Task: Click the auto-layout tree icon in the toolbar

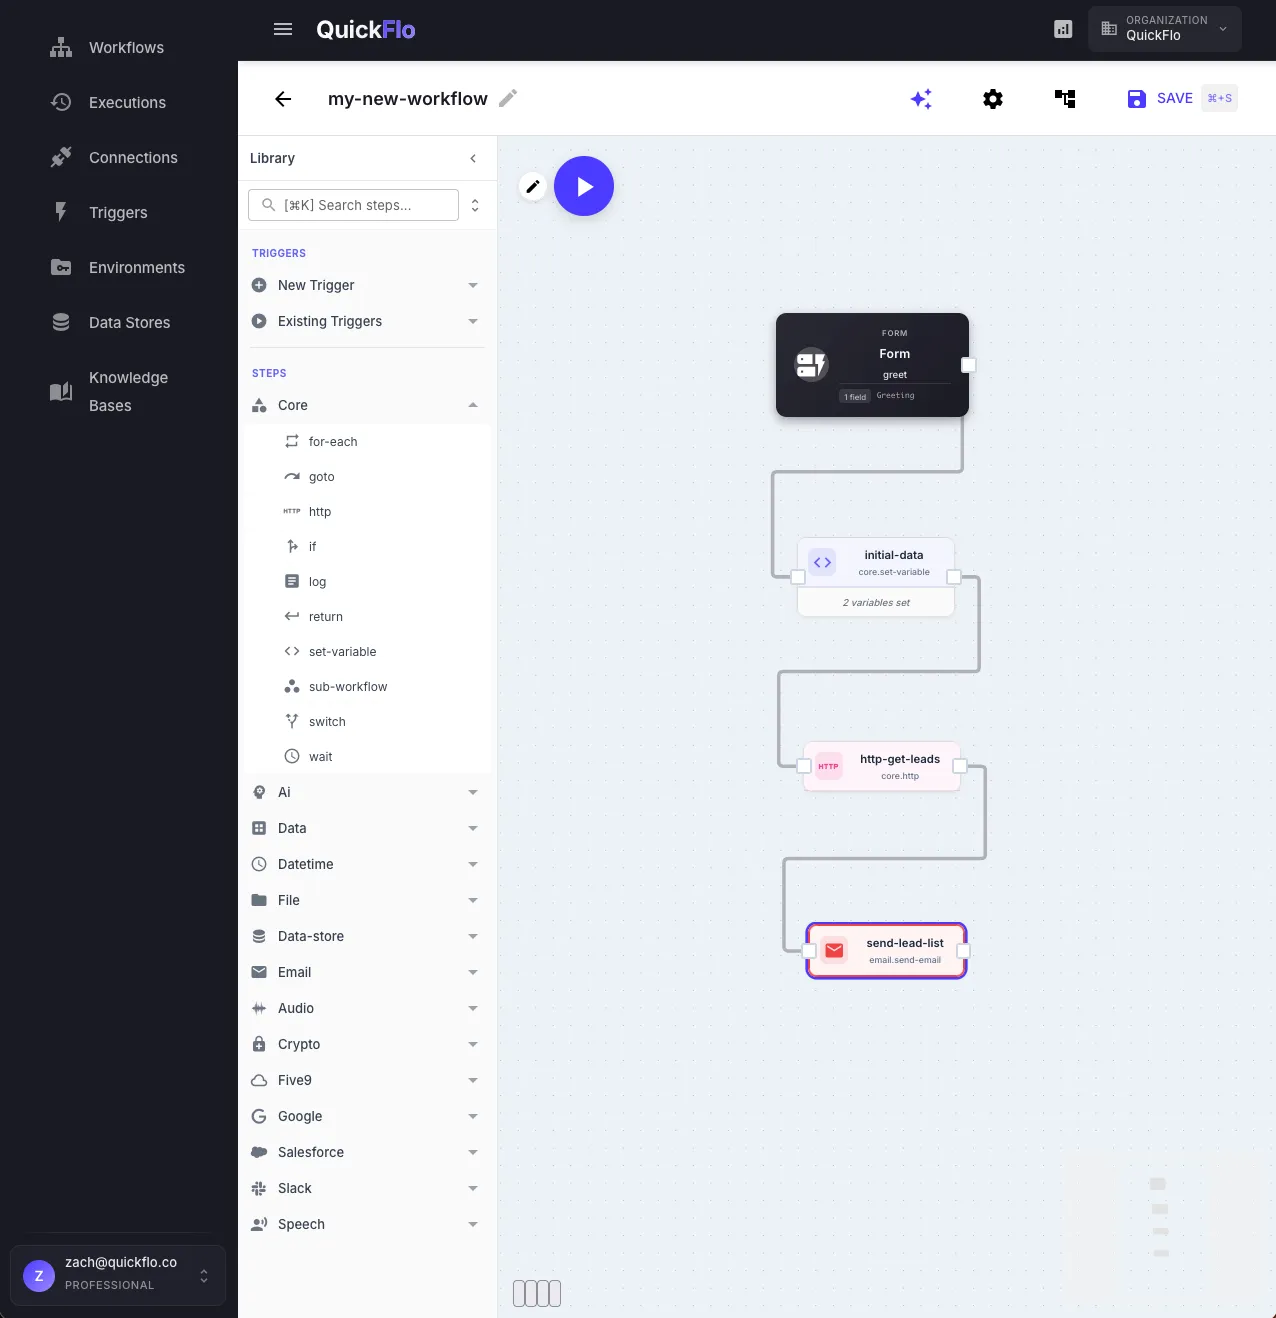Action: click(x=1064, y=98)
